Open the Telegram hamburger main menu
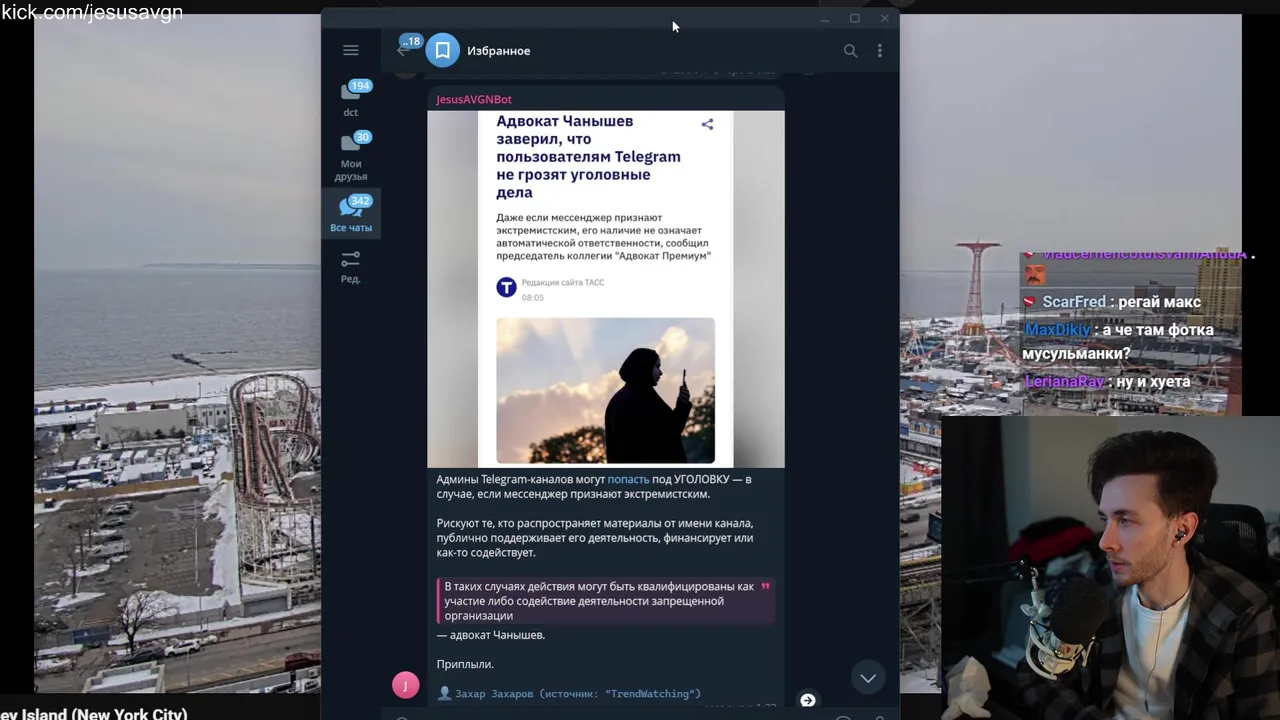This screenshot has height=720, width=1280. coord(350,50)
